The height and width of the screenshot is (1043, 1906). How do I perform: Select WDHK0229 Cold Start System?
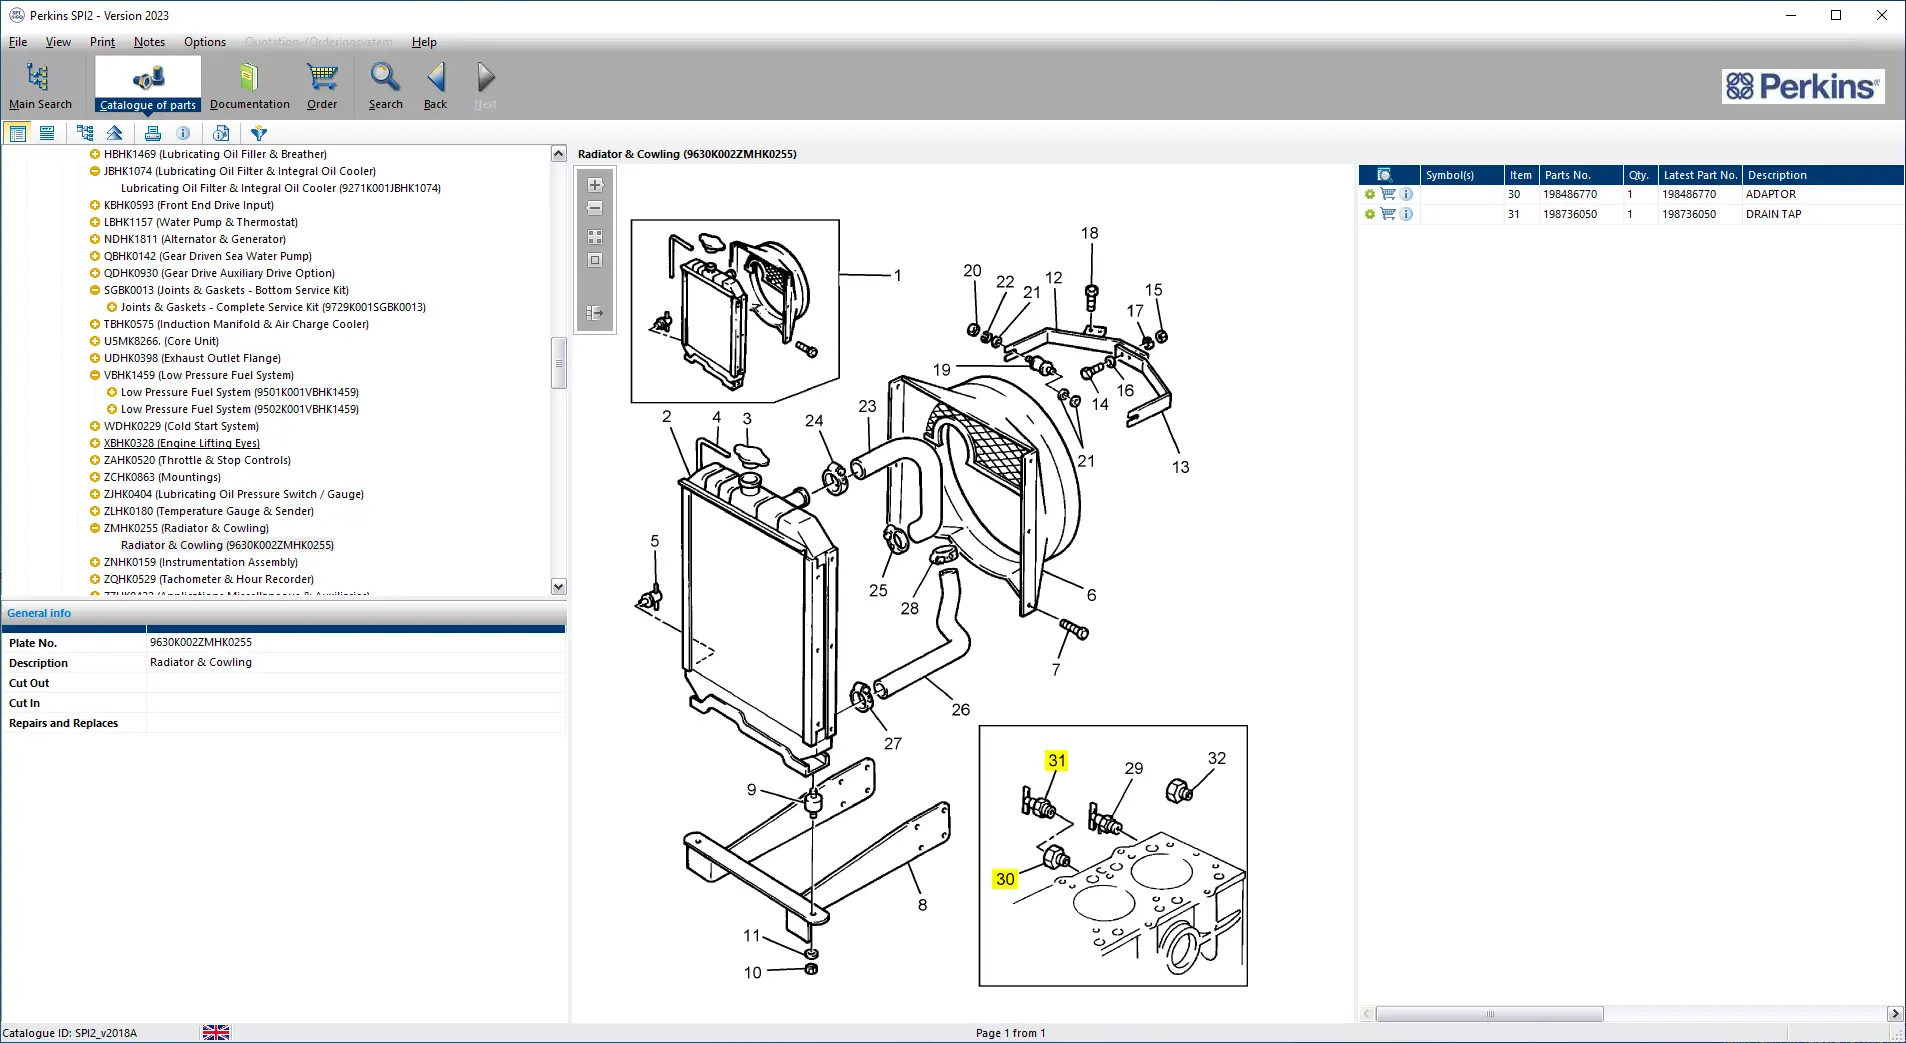tap(181, 426)
